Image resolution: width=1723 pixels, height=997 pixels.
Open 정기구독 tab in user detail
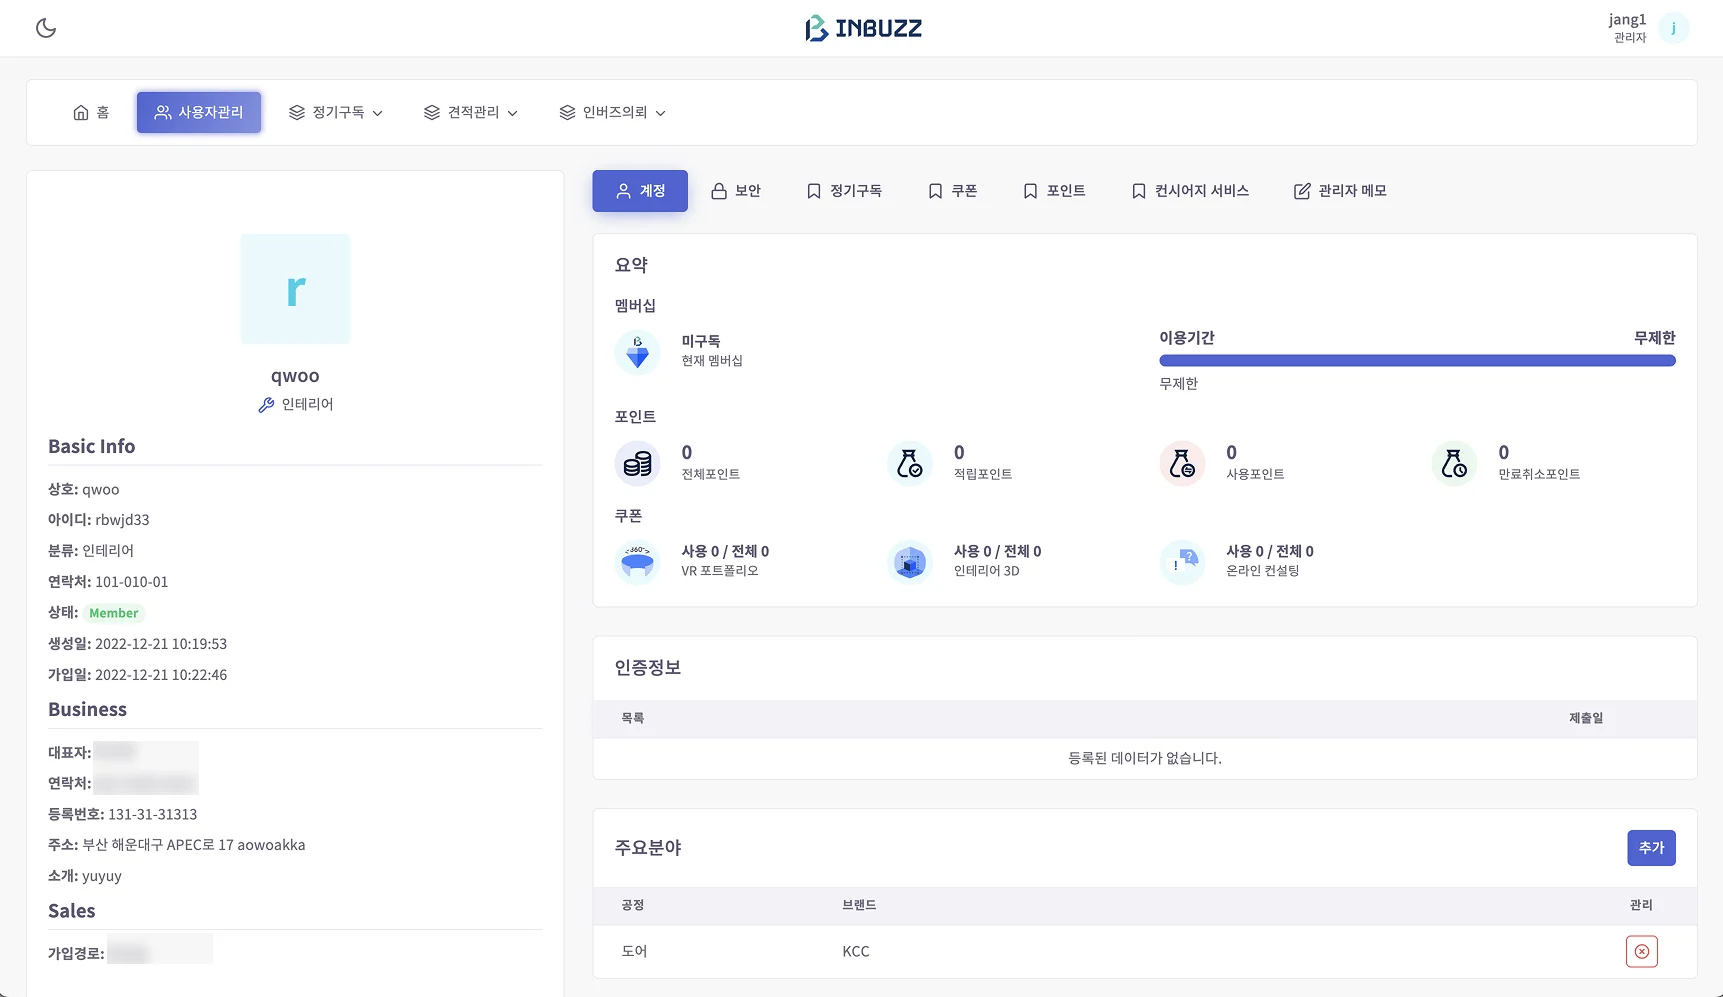pos(844,191)
